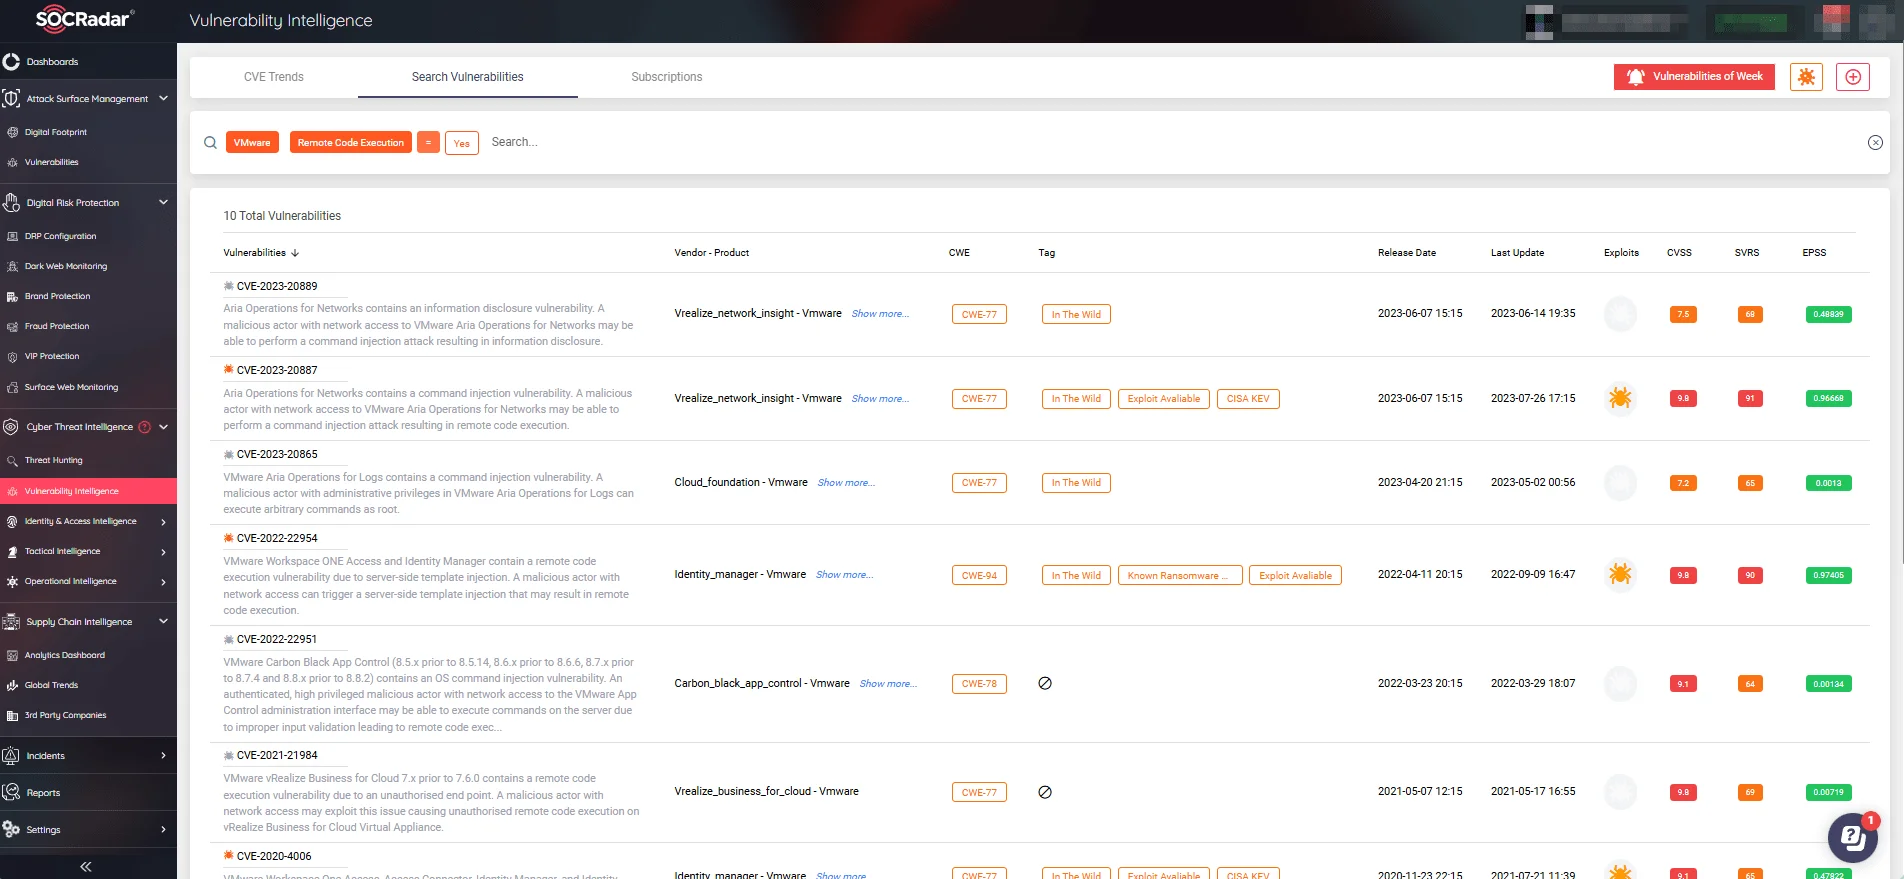Open Brand Protection

57,296
